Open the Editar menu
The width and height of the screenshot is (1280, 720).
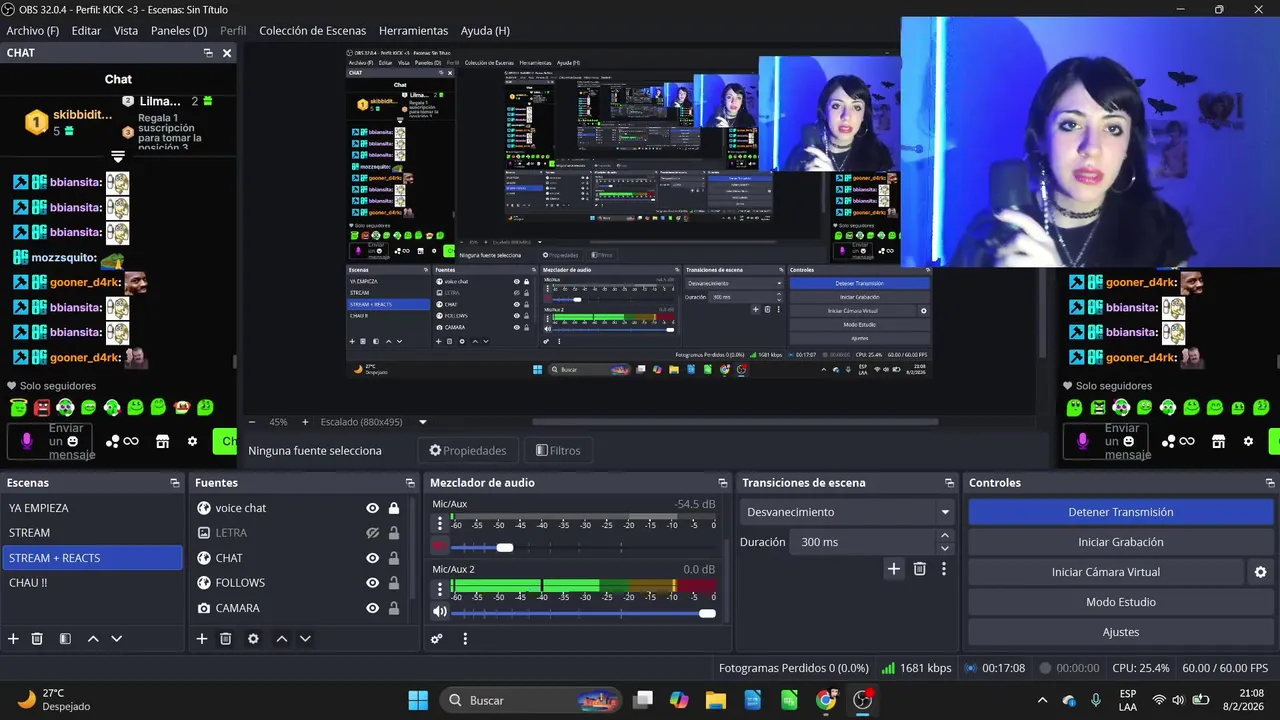(86, 30)
